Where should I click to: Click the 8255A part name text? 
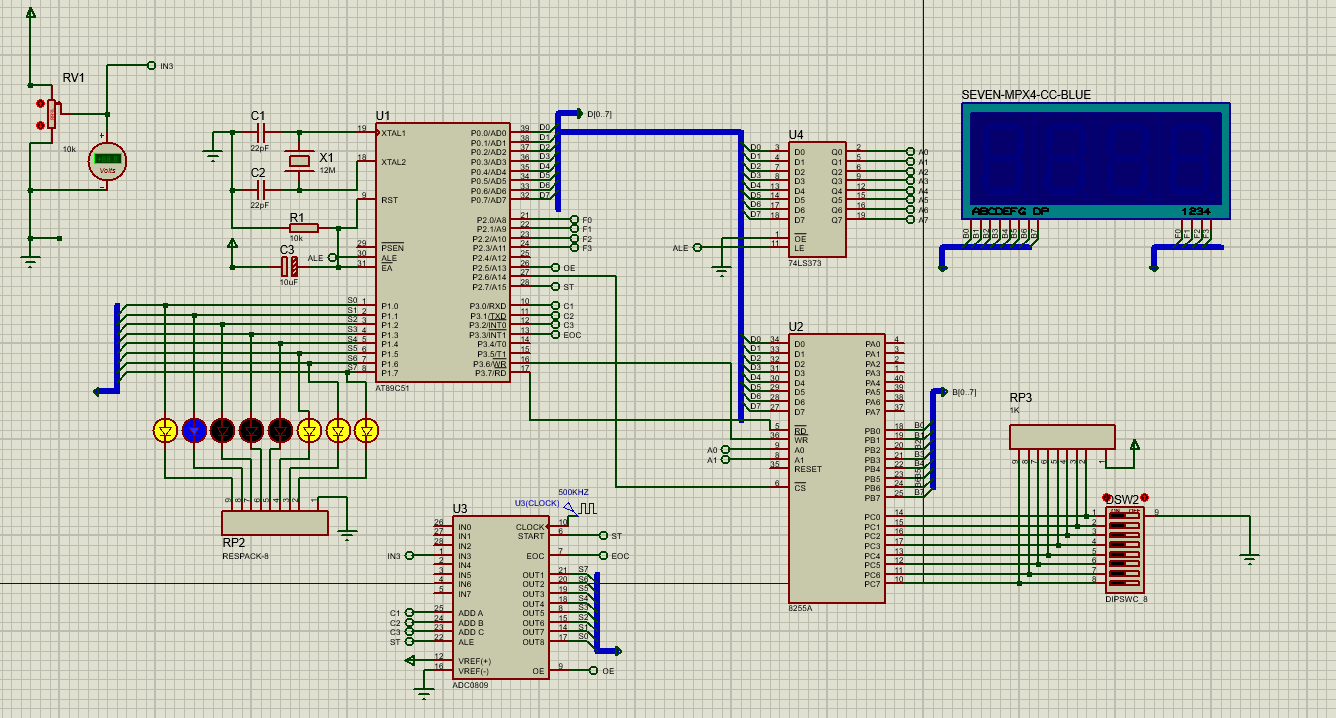[800, 608]
